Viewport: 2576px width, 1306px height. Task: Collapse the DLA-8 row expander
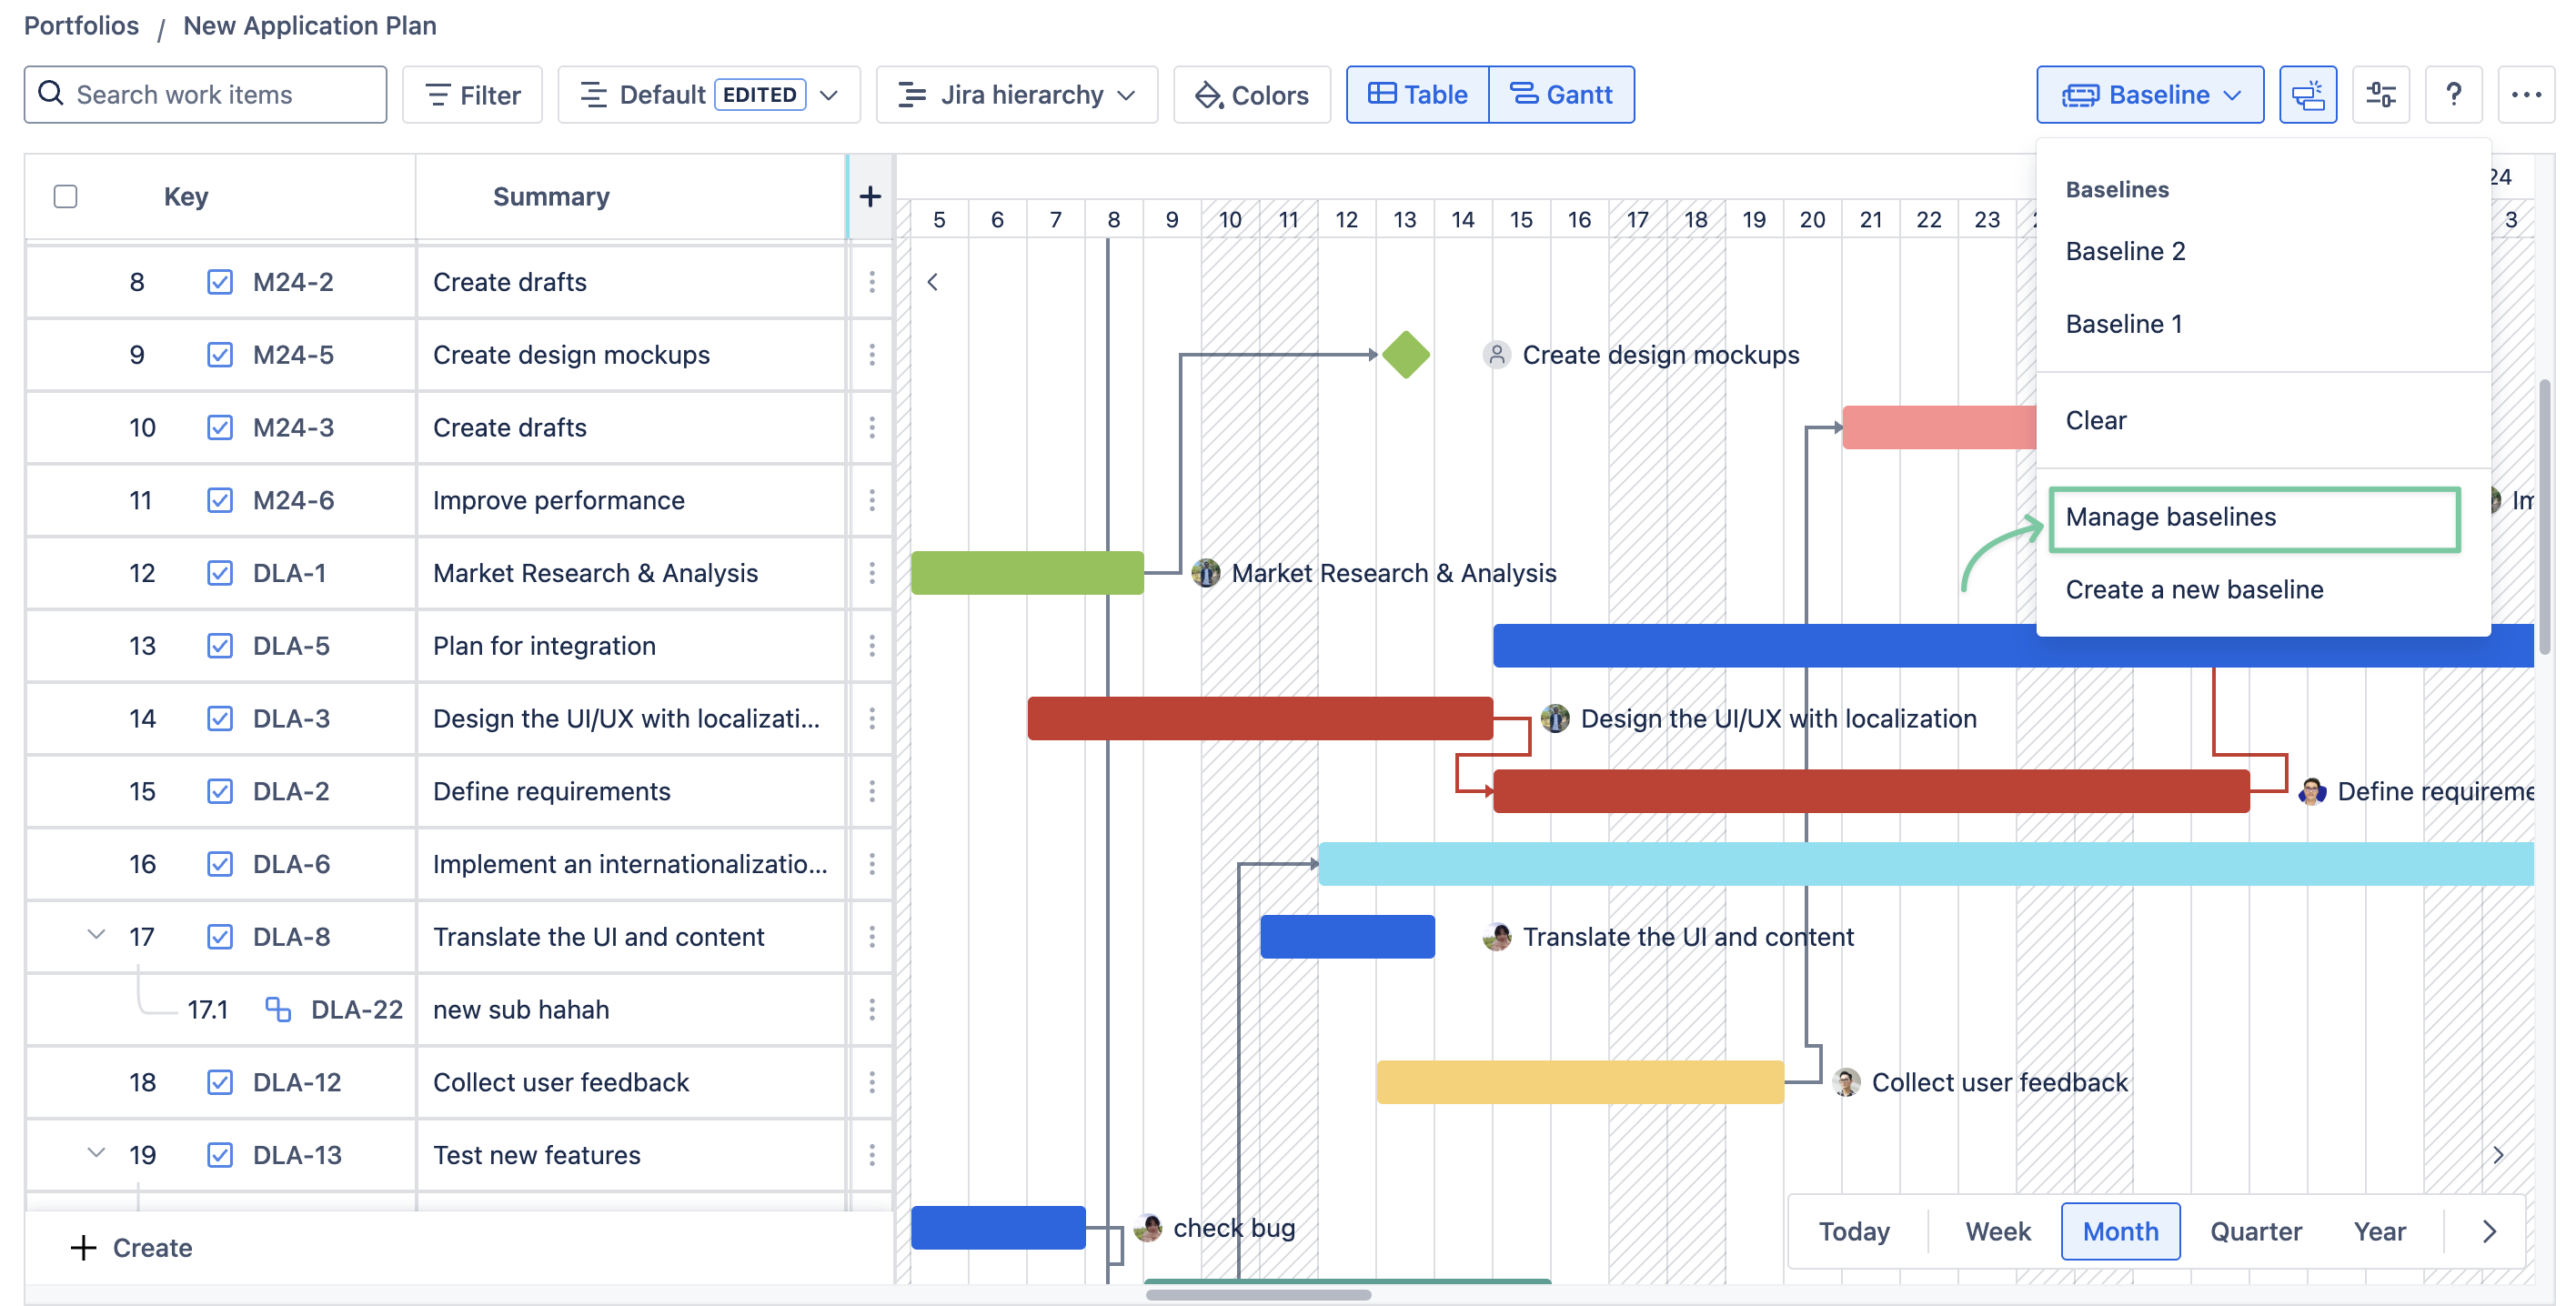point(96,935)
